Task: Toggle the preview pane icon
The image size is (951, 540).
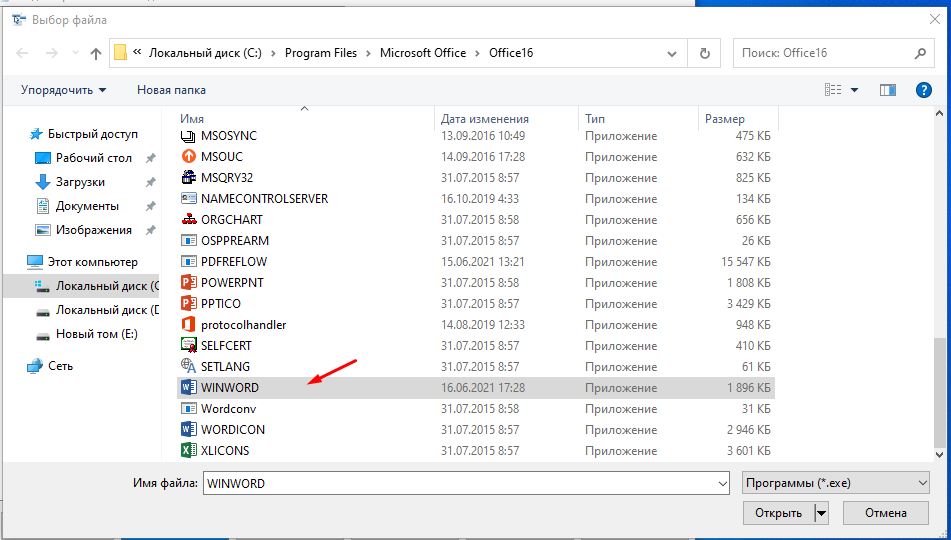Action: pos(887,90)
